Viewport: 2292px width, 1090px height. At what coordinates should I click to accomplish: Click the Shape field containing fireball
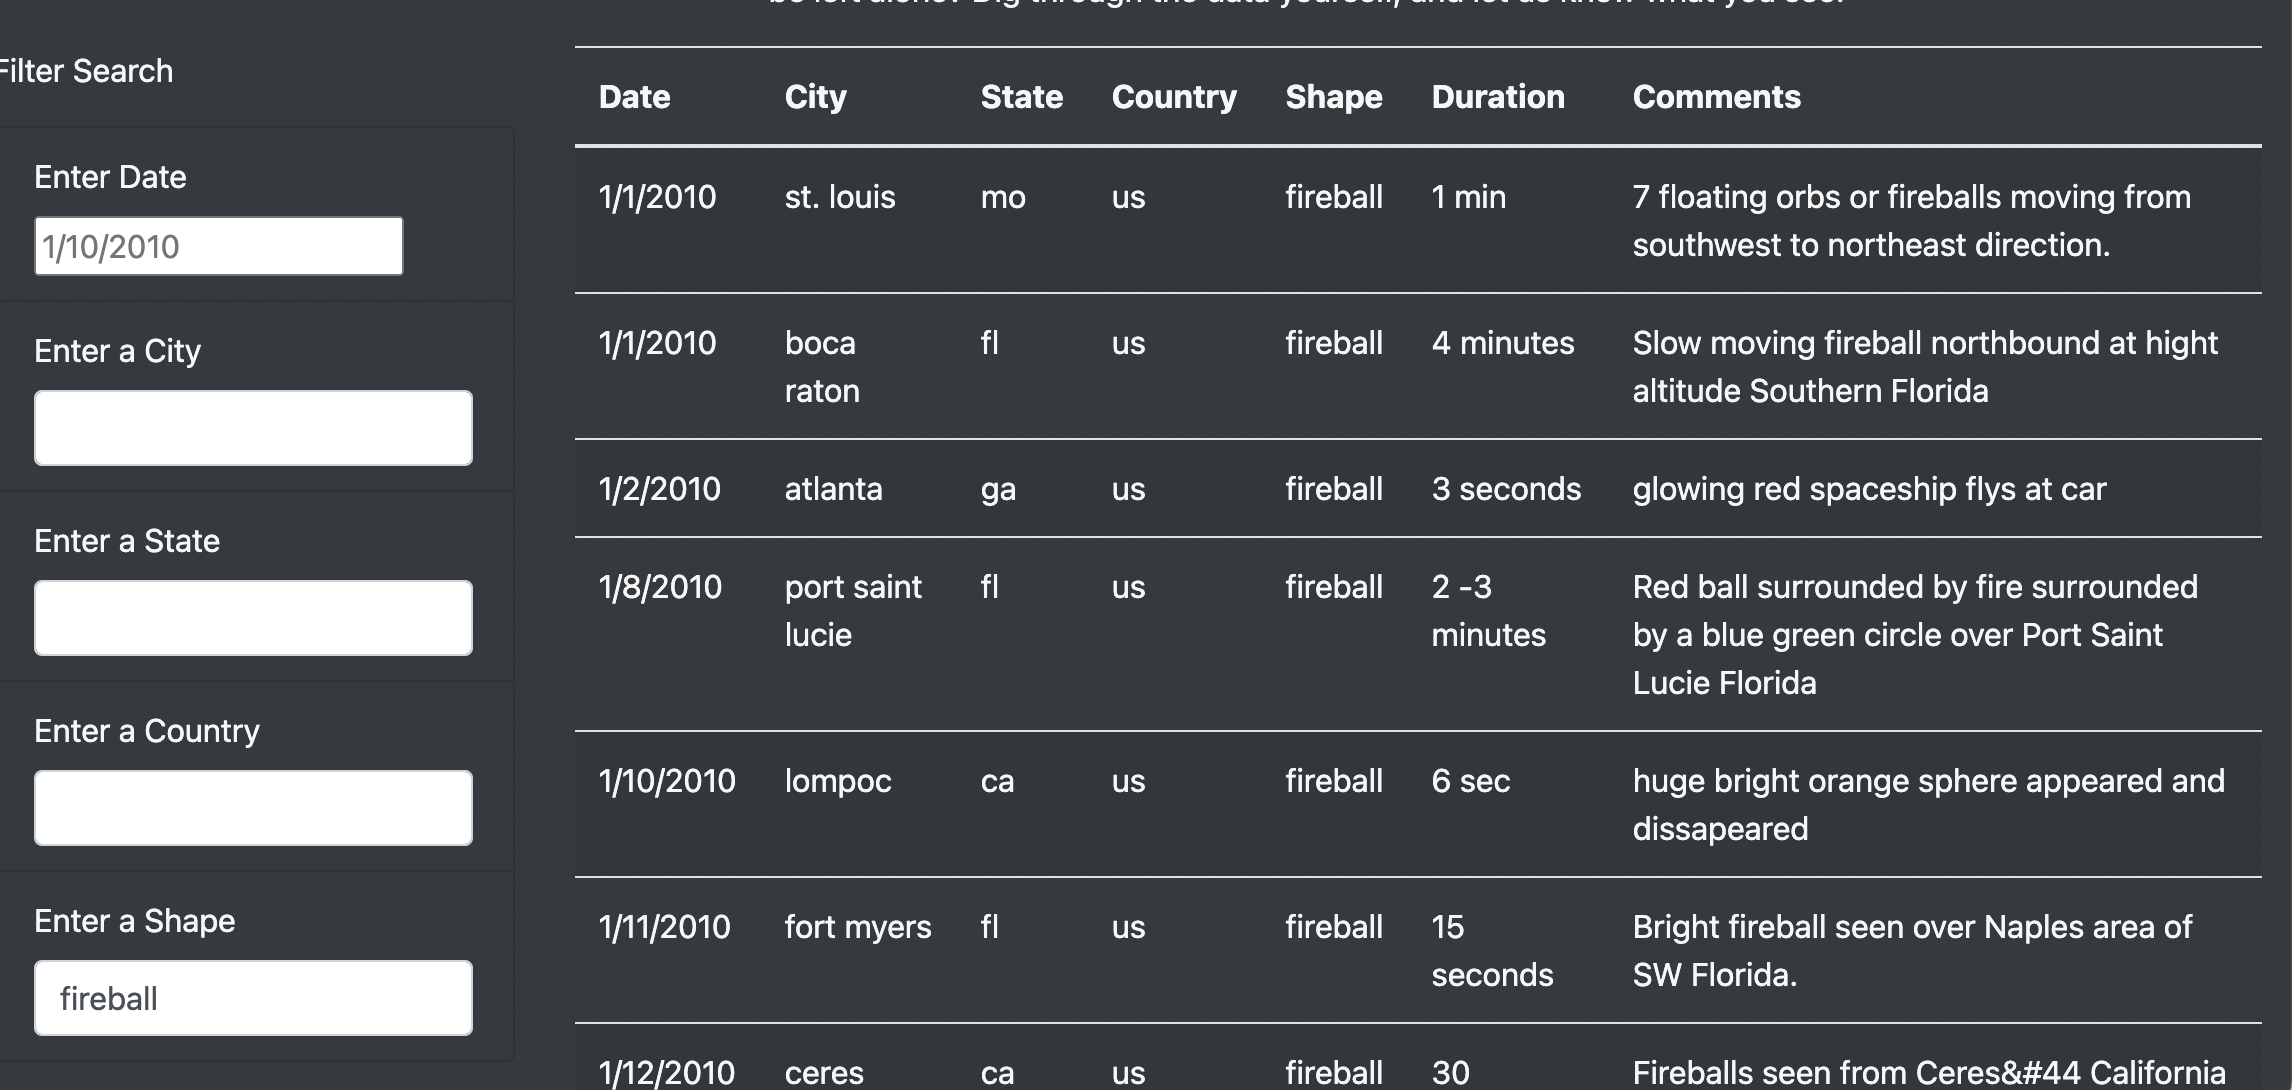pyautogui.click(x=253, y=998)
